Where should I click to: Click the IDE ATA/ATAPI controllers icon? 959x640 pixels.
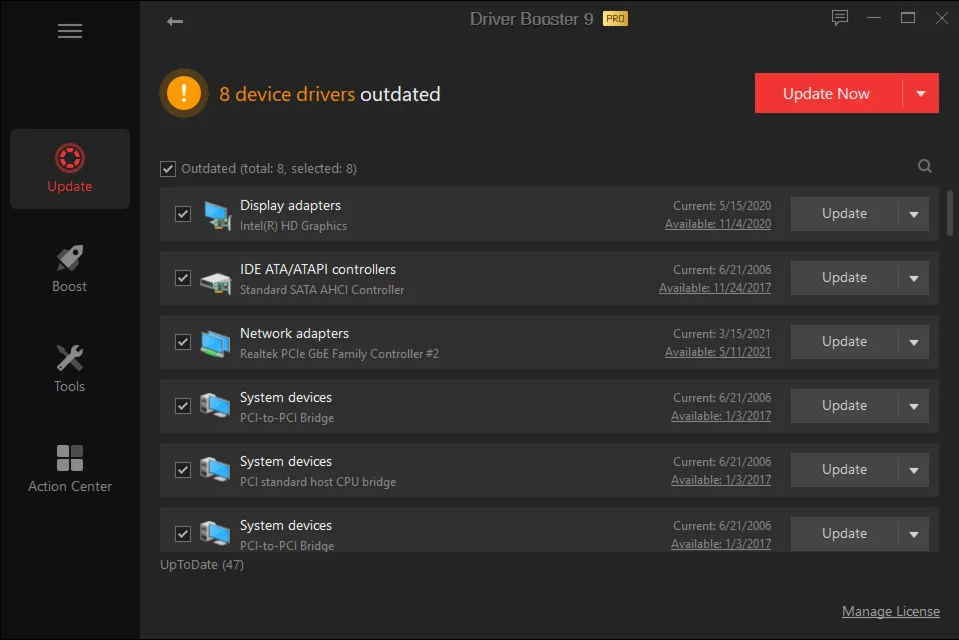[216, 279]
